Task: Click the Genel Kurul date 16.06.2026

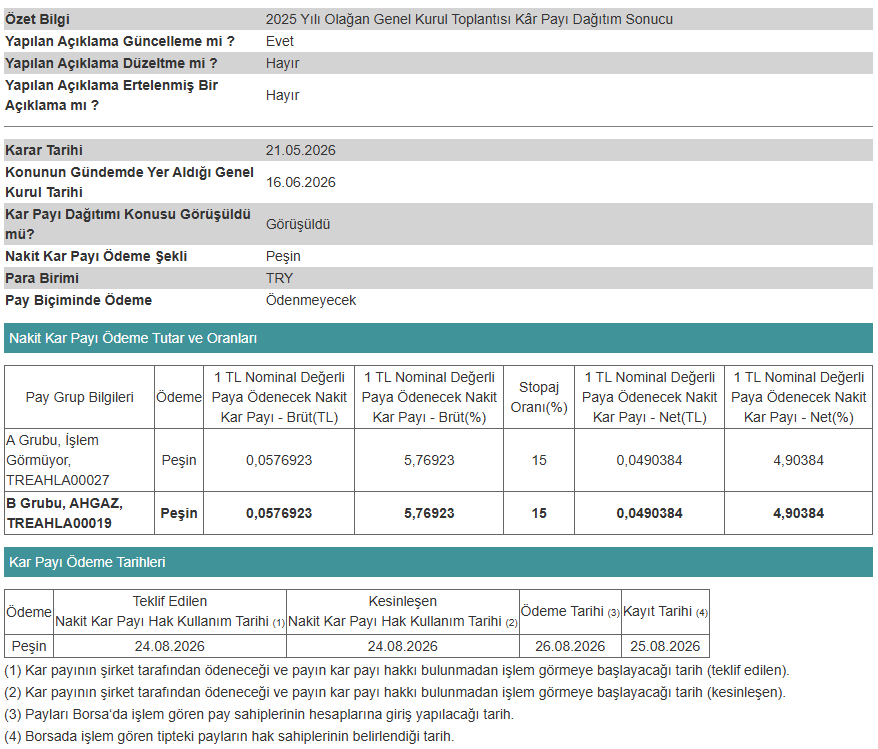Action: [300, 182]
